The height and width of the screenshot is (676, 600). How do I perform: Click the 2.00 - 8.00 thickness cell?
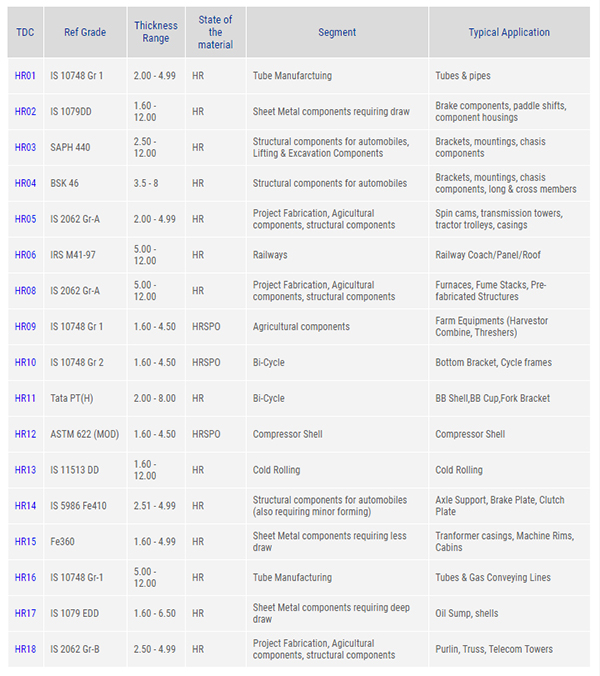(x=156, y=398)
